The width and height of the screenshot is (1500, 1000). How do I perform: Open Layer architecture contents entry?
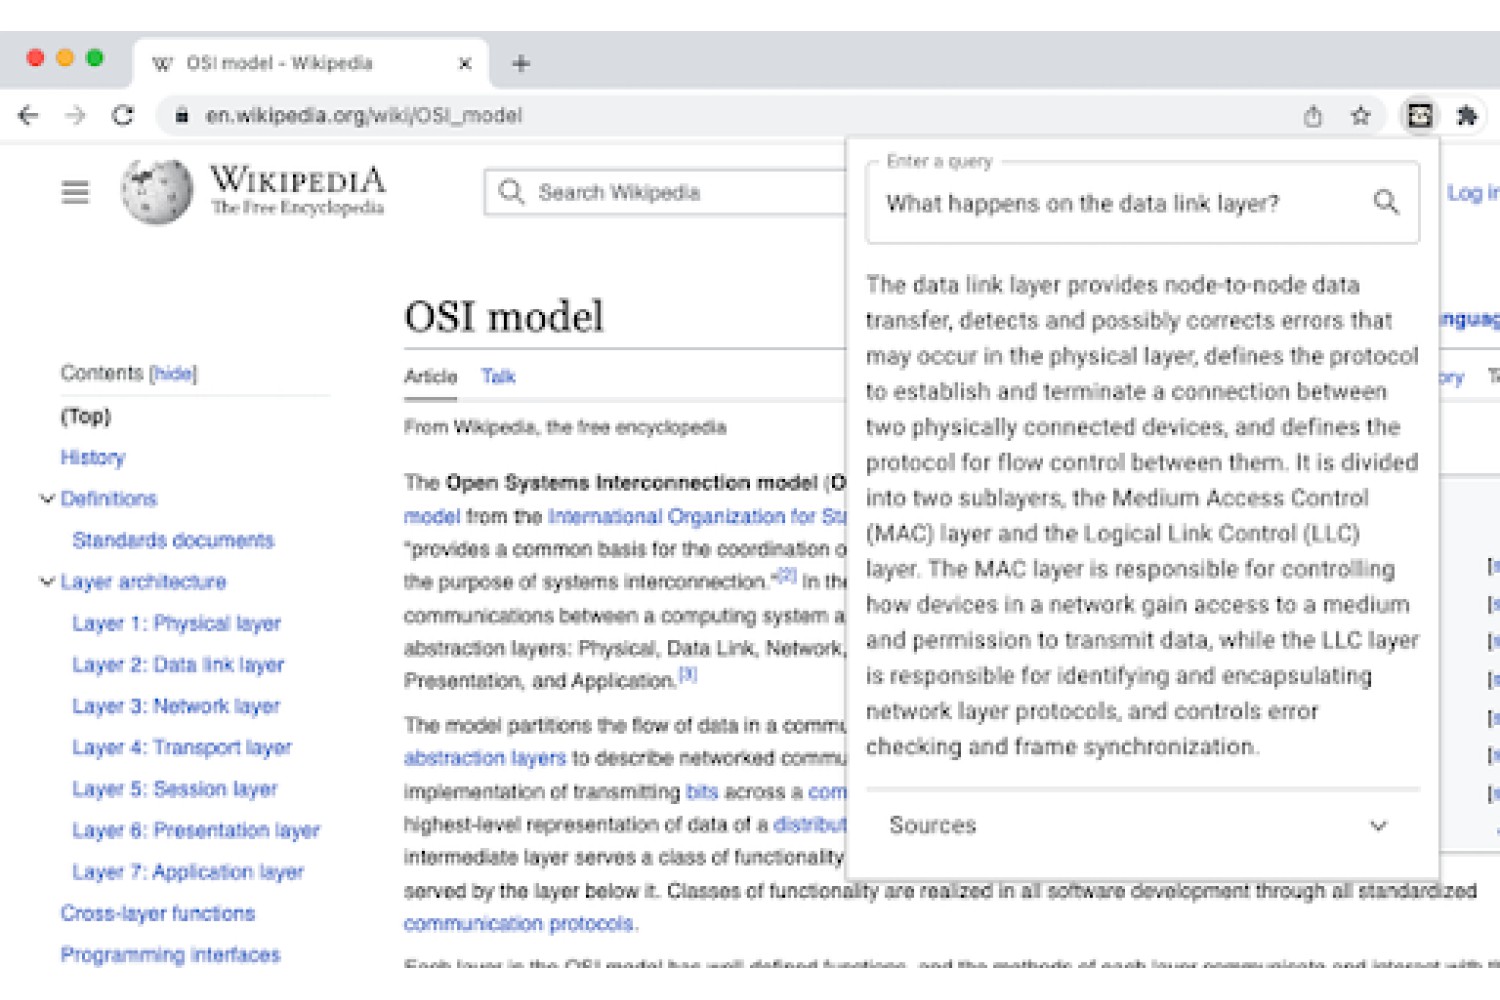(143, 581)
